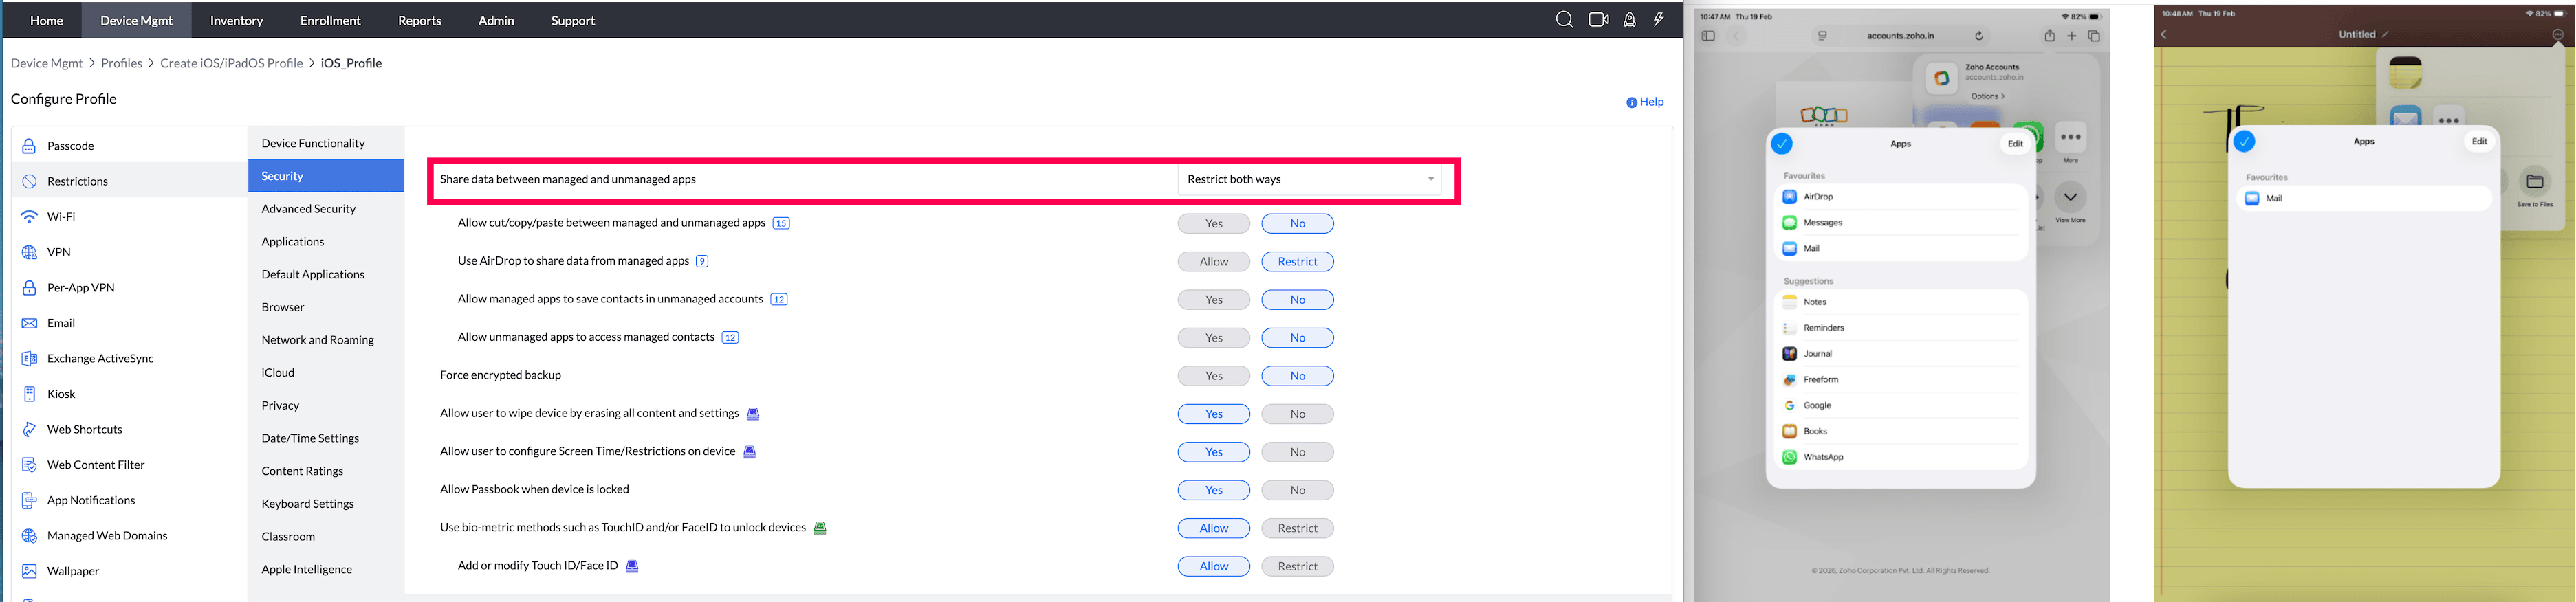Switch to the Admin tab
The width and height of the screenshot is (2576, 602).
(496, 20)
